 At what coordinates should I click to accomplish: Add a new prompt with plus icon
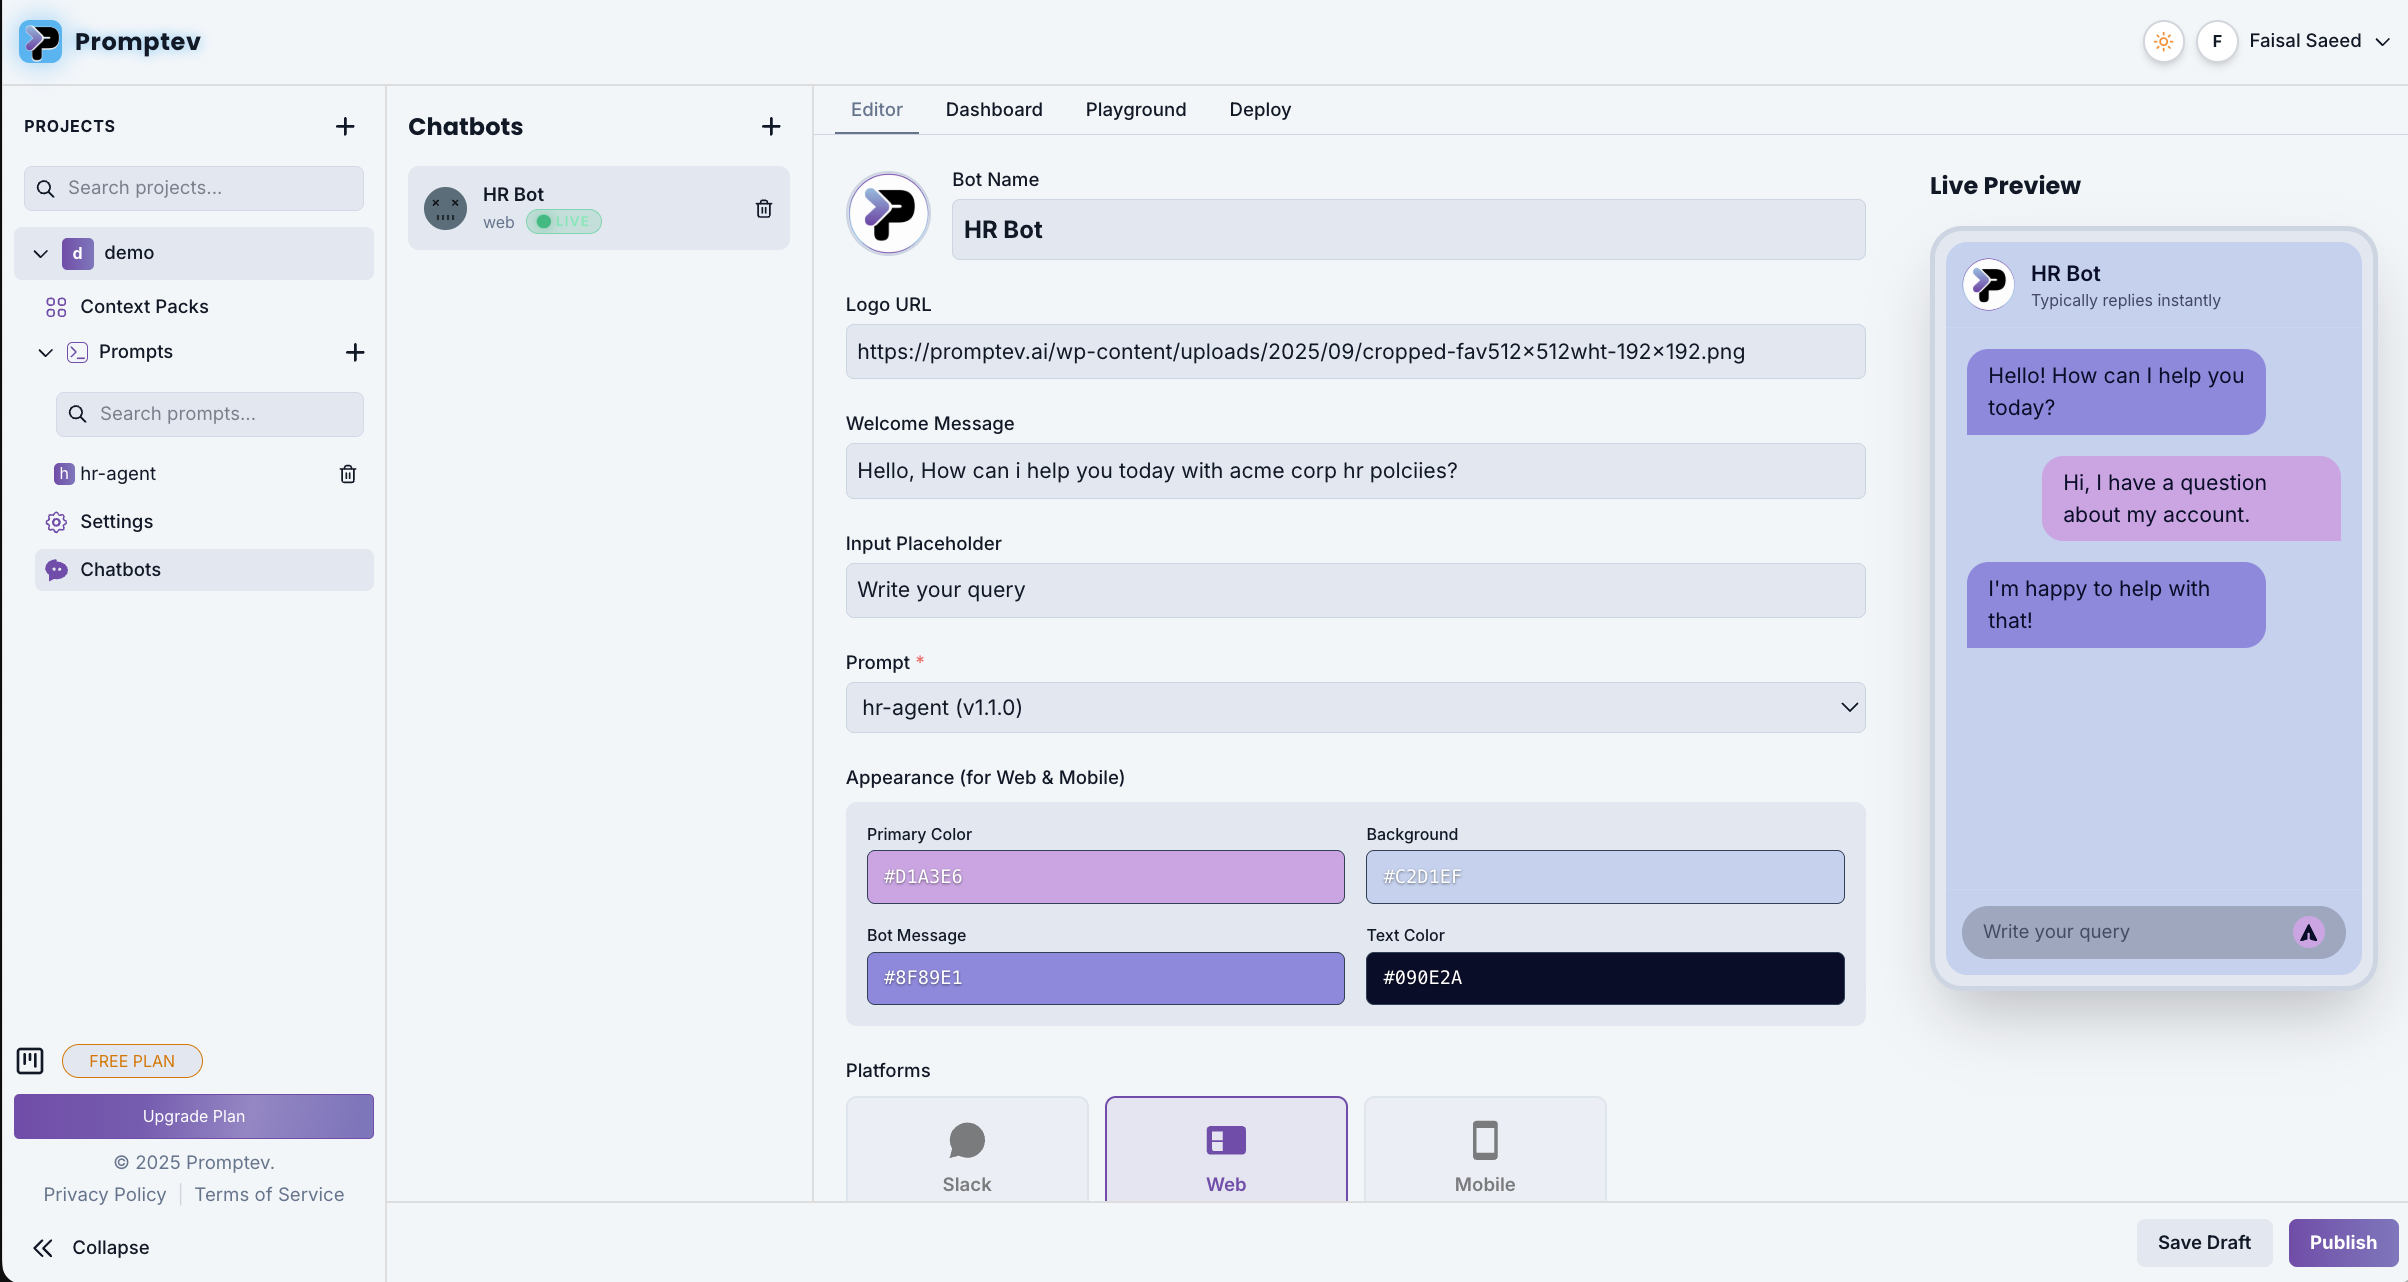(354, 352)
